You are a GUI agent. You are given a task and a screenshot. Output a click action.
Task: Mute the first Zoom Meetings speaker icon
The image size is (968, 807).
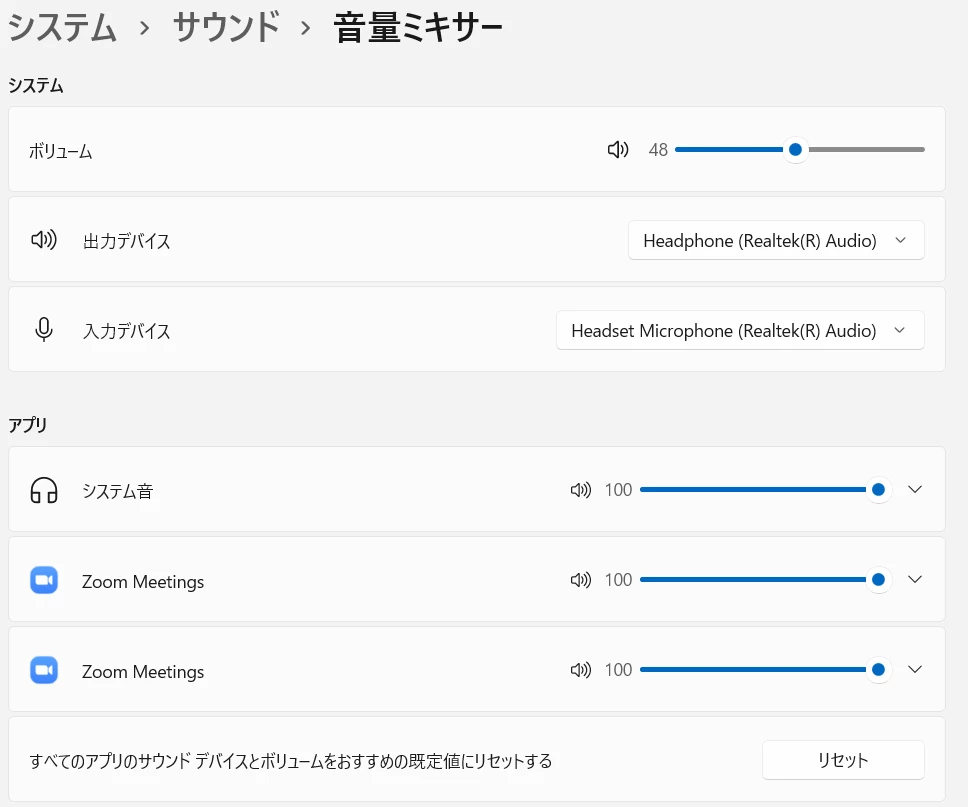[x=580, y=580]
